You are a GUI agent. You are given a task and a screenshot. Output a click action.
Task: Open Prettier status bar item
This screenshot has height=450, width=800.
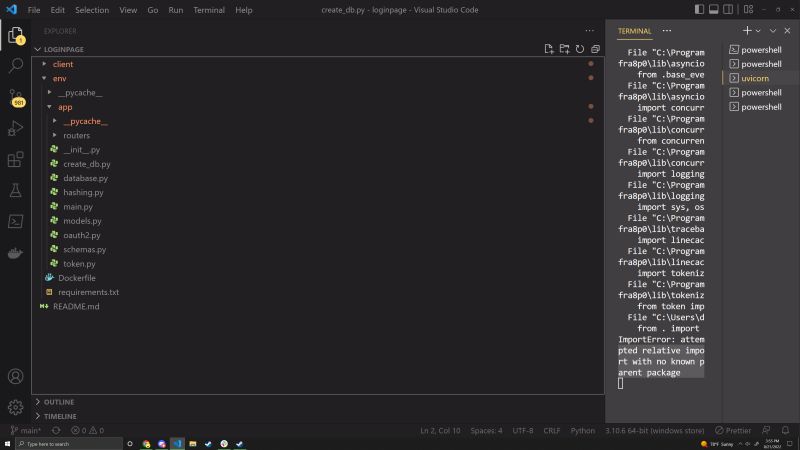pyautogui.click(x=733, y=431)
